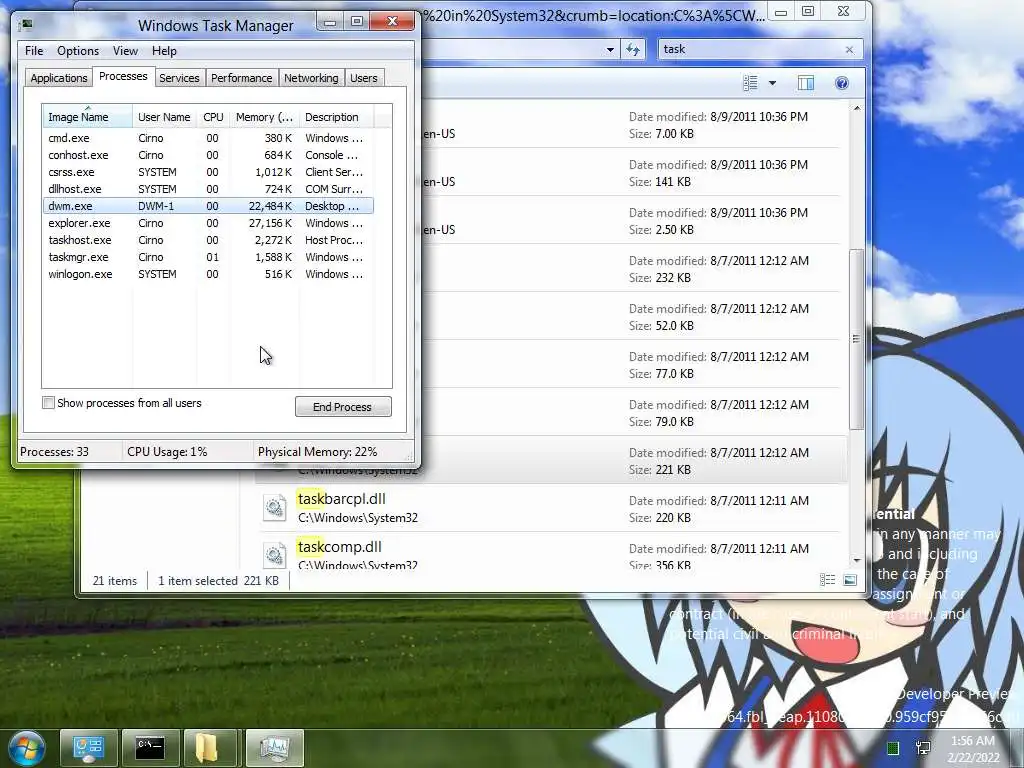Select the conhost.exe process row
This screenshot has height=768, width=1024.
pyautogui.click(x=208, y=155)
